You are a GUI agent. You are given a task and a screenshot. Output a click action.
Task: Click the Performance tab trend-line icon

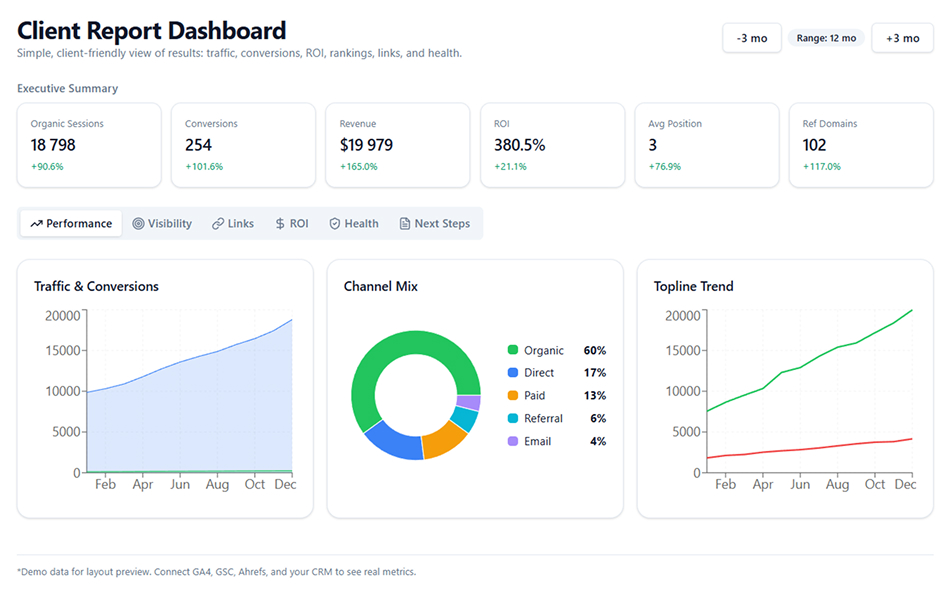click(37, 224)
